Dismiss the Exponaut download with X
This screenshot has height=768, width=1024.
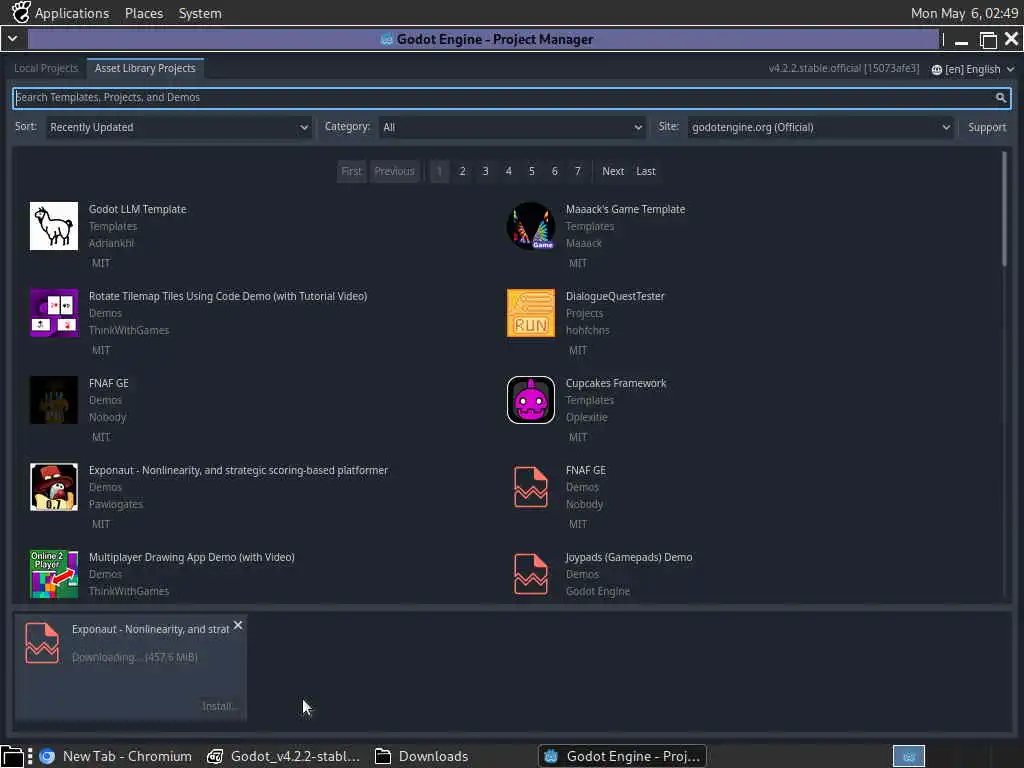tap(238, 625)
